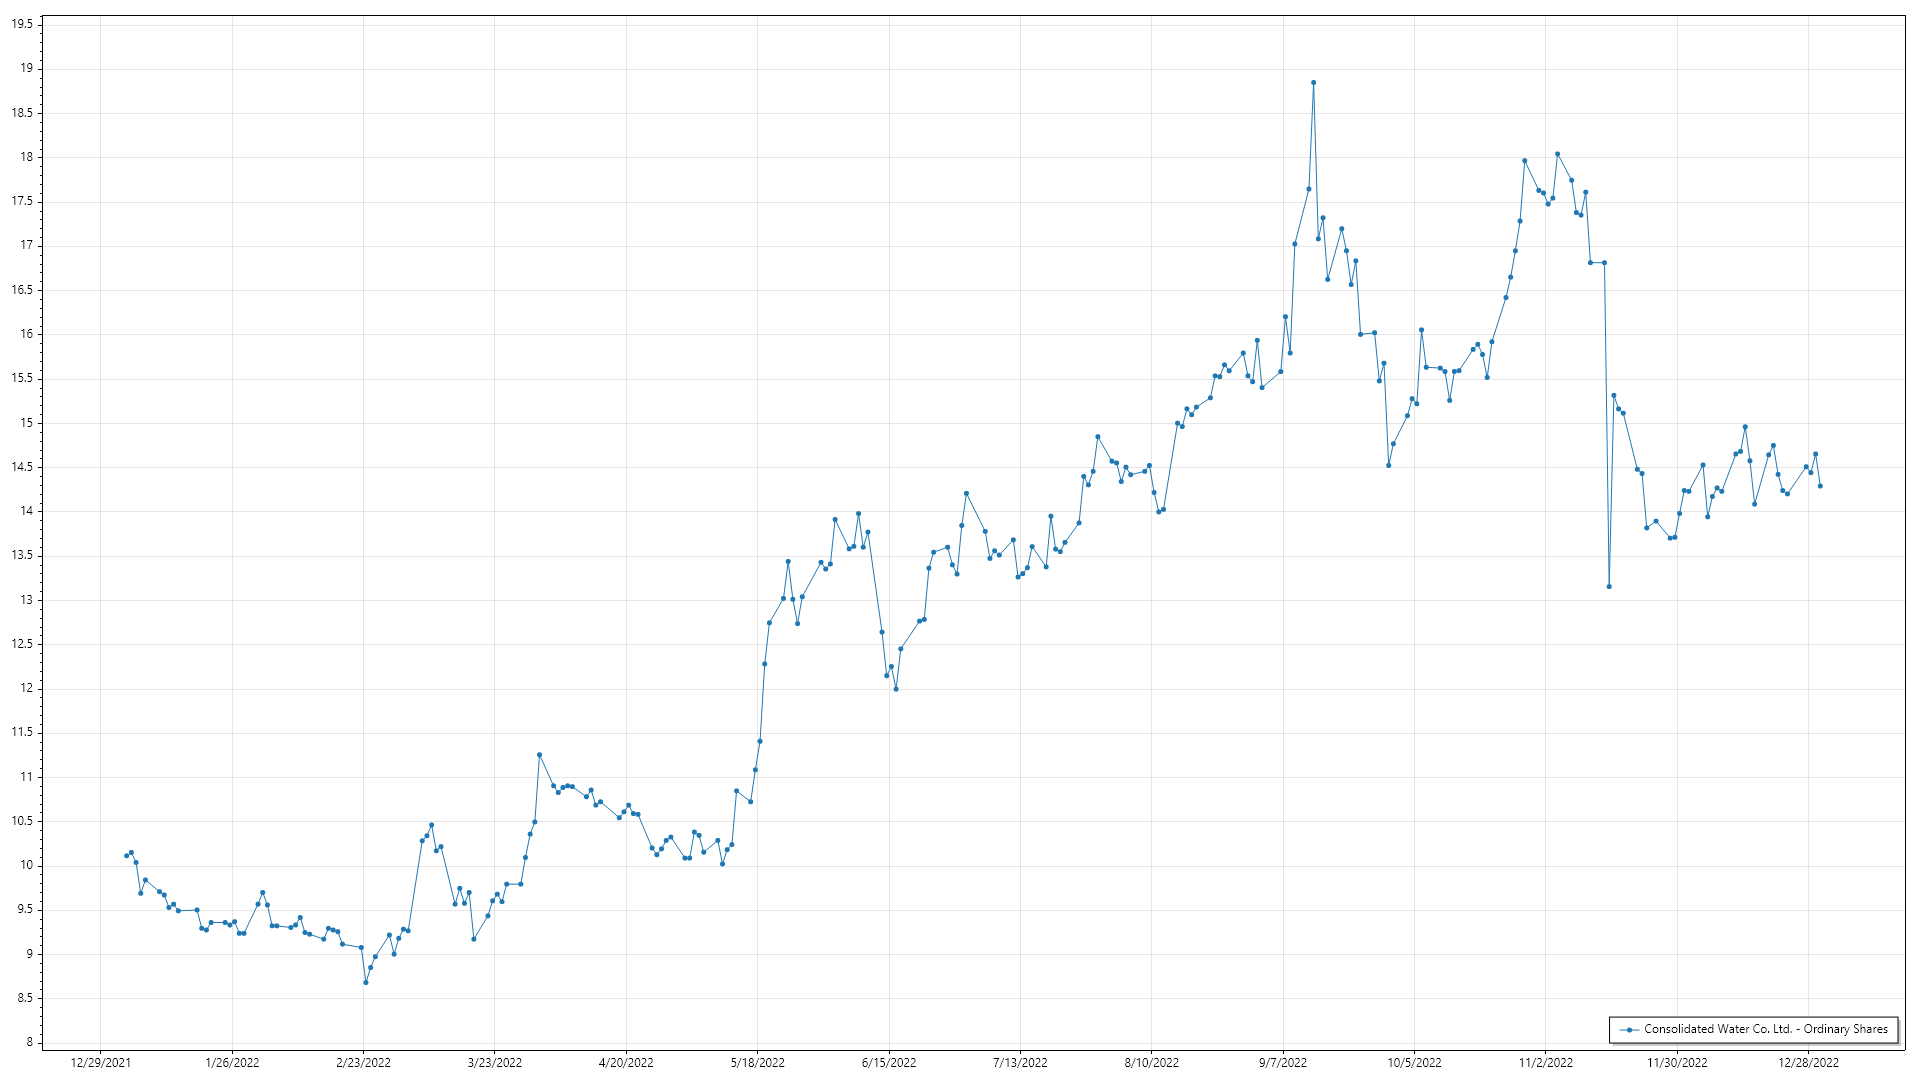This screenshot has width=1920, height=1080.
Task: Click the Consolidated Water legend label
Action: pos(1765,1029)
